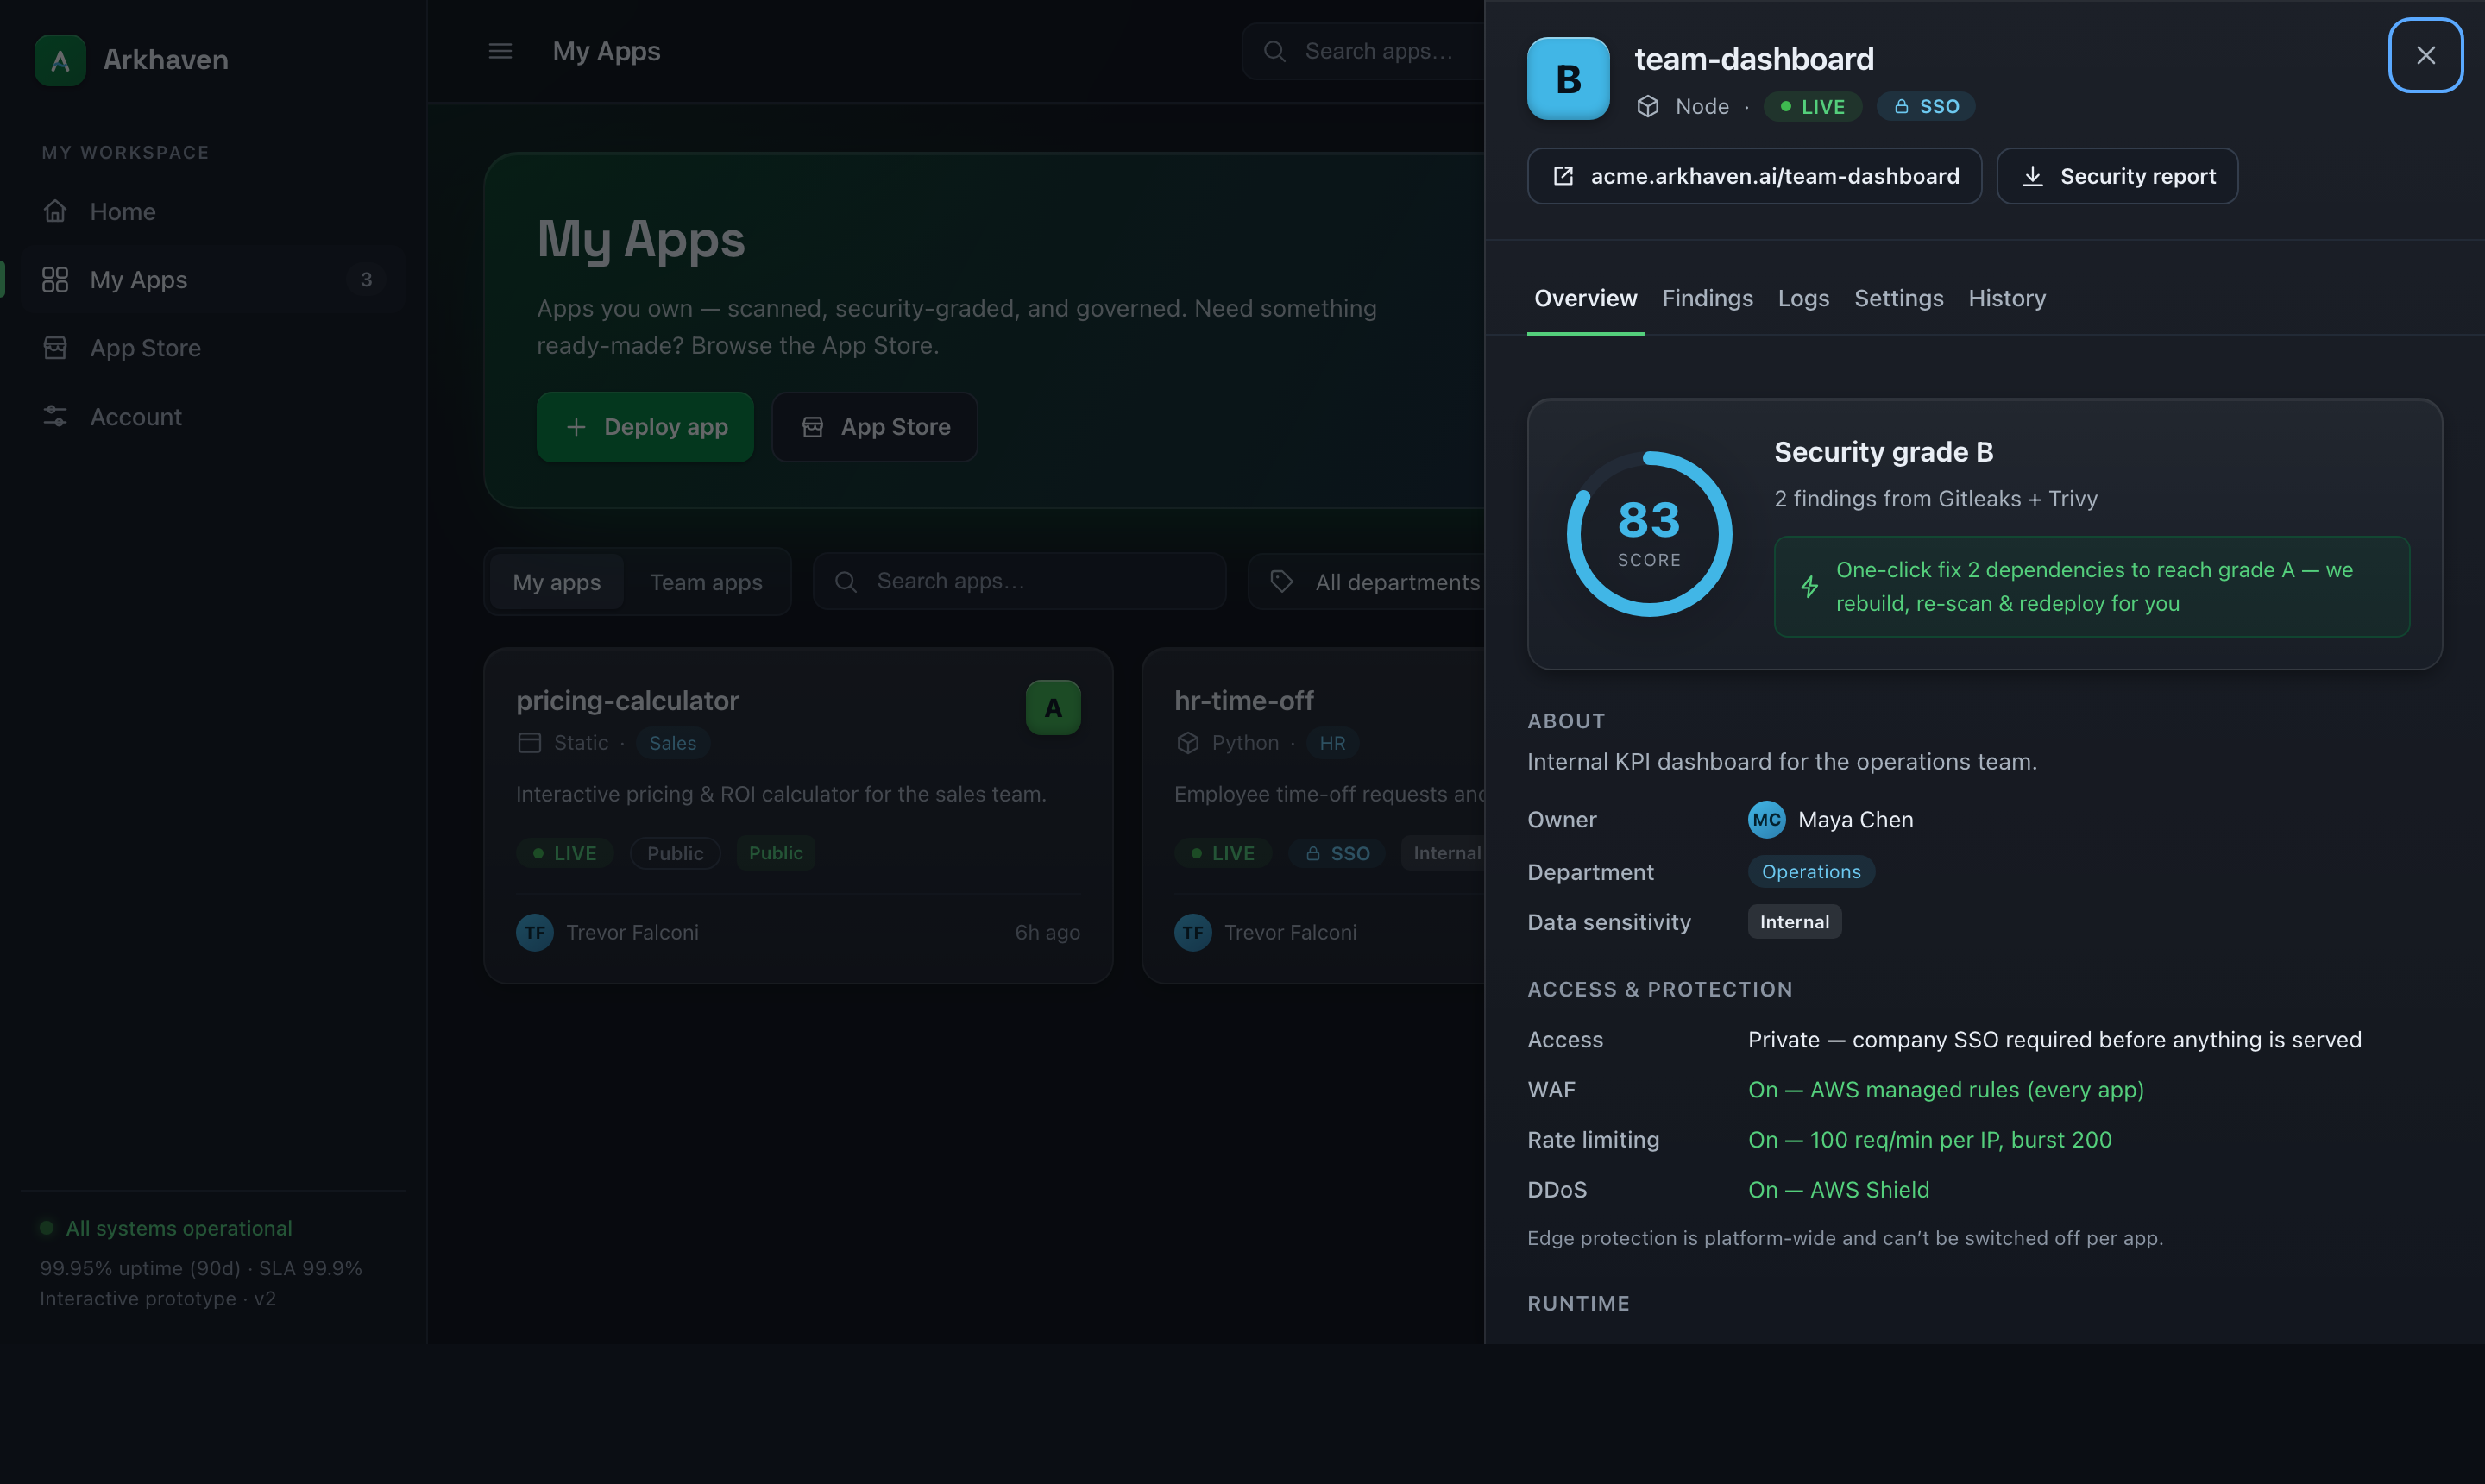Click the Security grade B heading
The height and width of the screenshot is (1484, 2485).
click(x=1883, y=452)
